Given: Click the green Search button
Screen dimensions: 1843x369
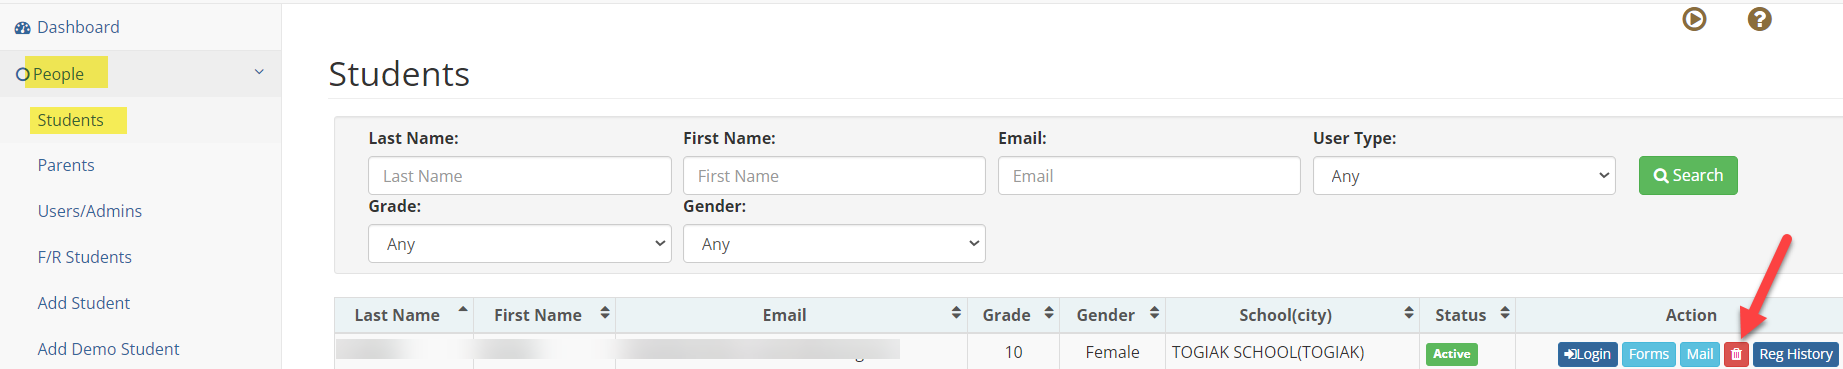Looking at the screenshot, I should pyautogui.click(x=1688, y=176).
